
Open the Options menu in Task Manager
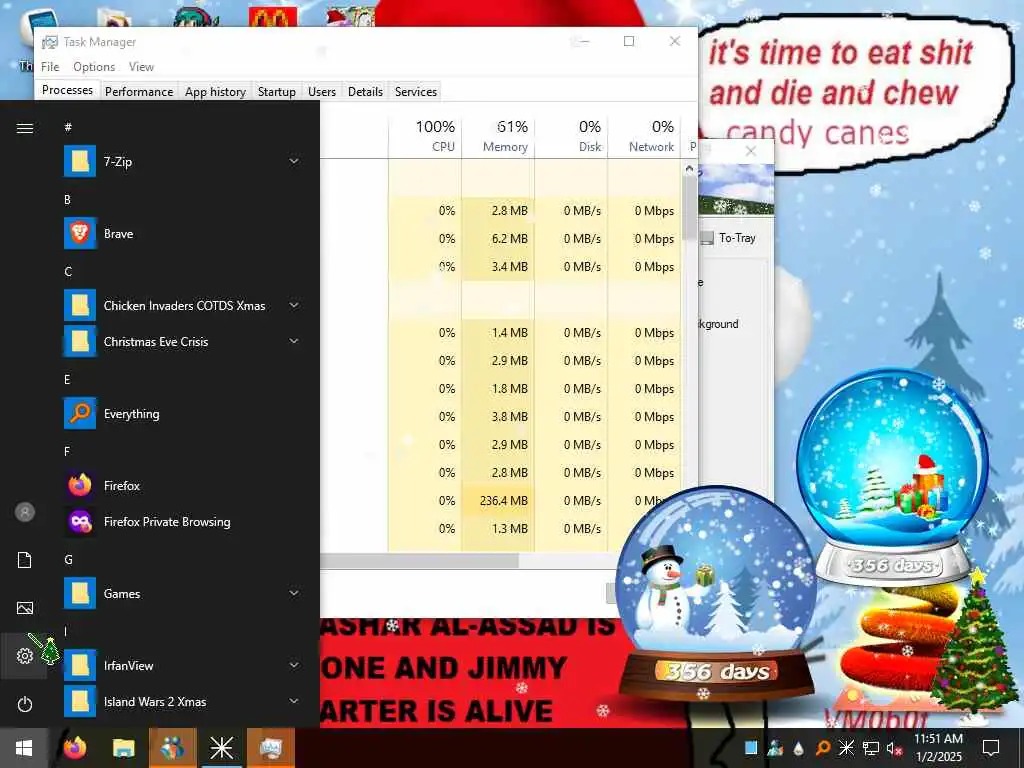pos(94,67)
